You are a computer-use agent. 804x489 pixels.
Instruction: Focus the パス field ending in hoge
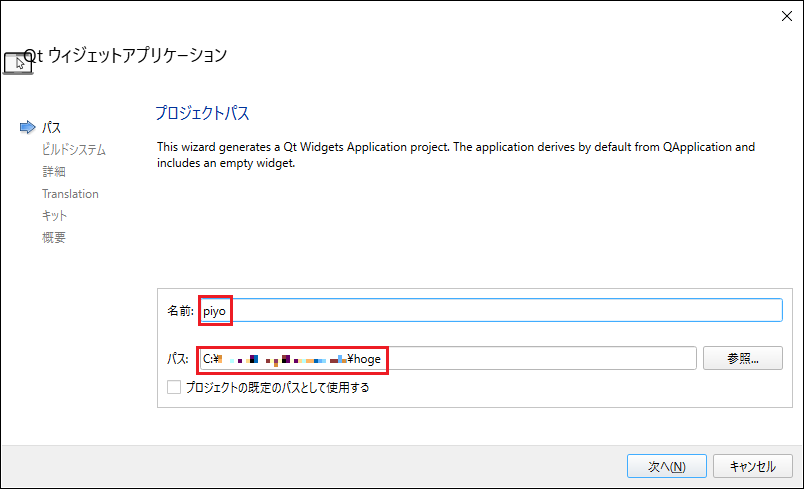[x=447, y=358]
